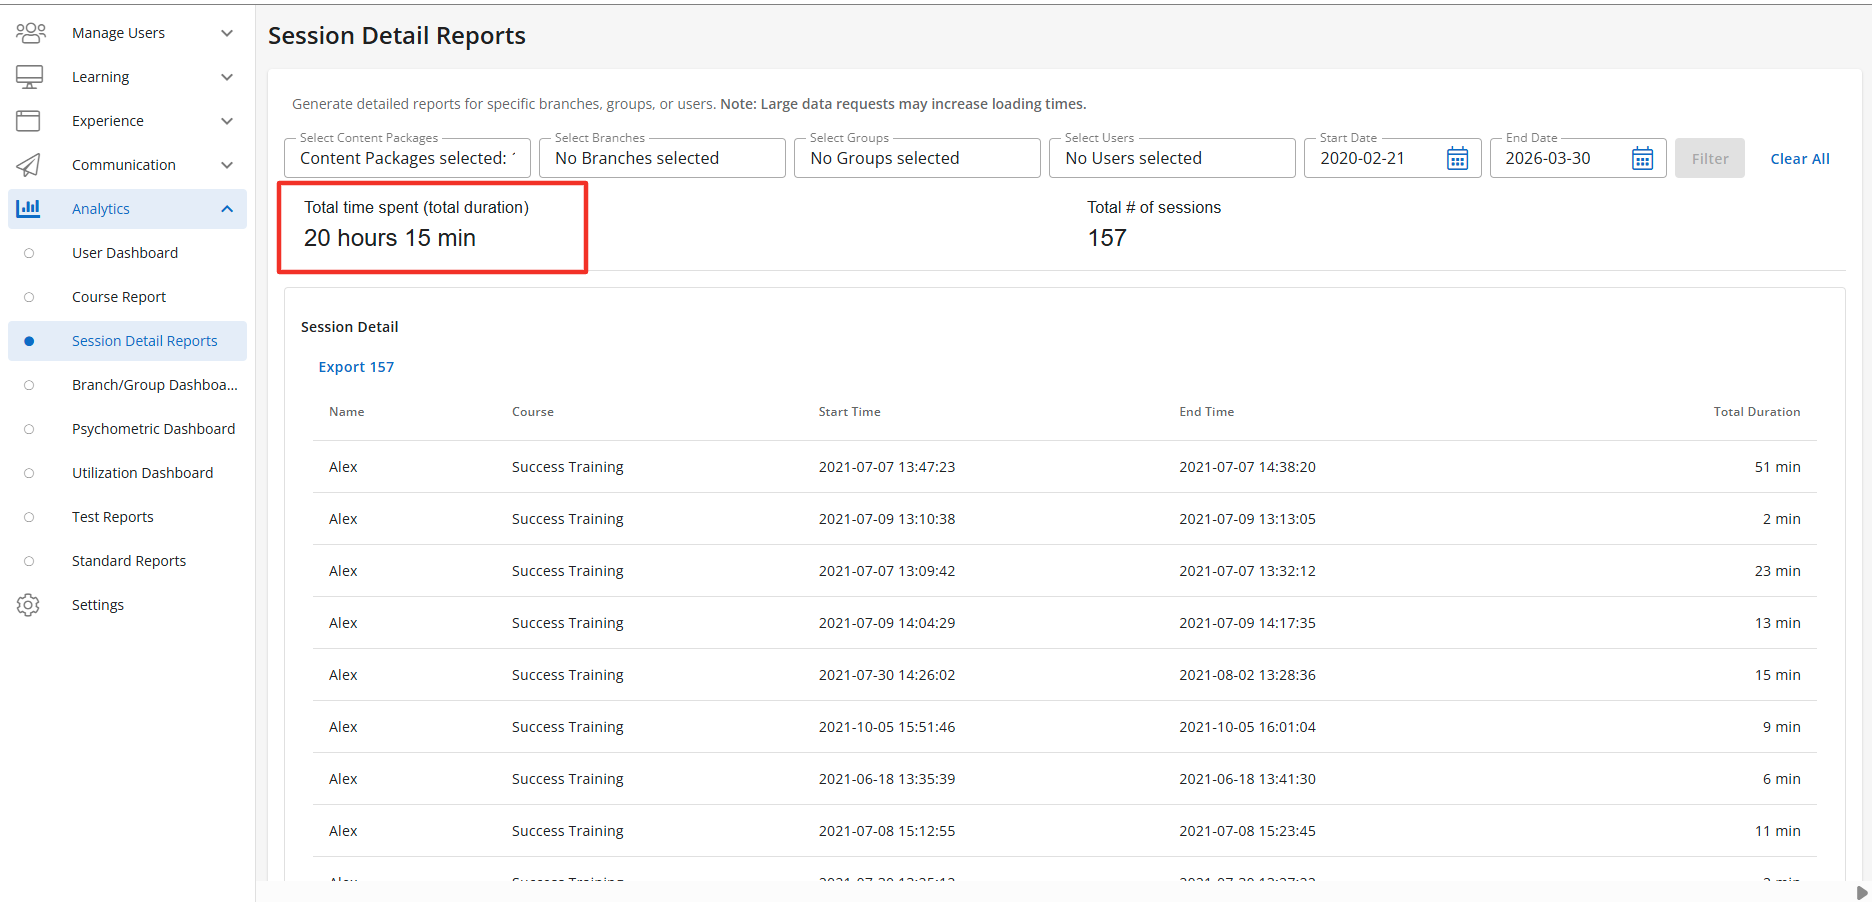This screenshot has height=902, width=1872.
Task: Click the Manage Users people icon
Action: click(30, 33)
